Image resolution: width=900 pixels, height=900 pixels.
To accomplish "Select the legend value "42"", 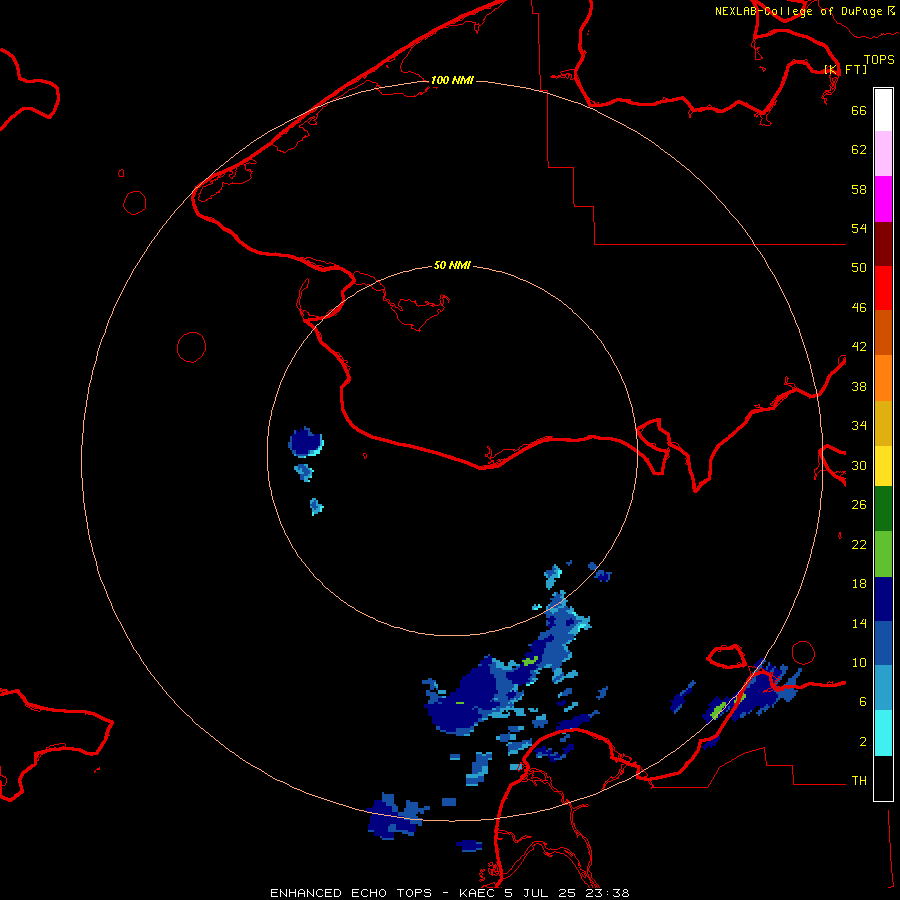I will coord(859,347).
